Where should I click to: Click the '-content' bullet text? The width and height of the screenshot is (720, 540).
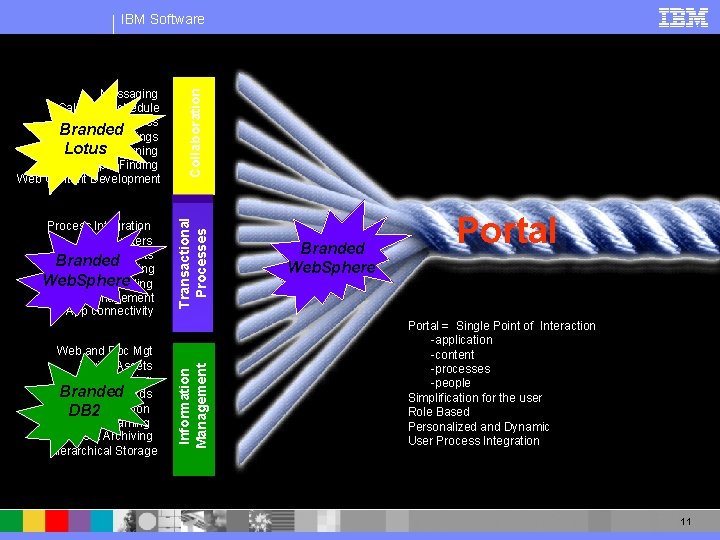452,354
